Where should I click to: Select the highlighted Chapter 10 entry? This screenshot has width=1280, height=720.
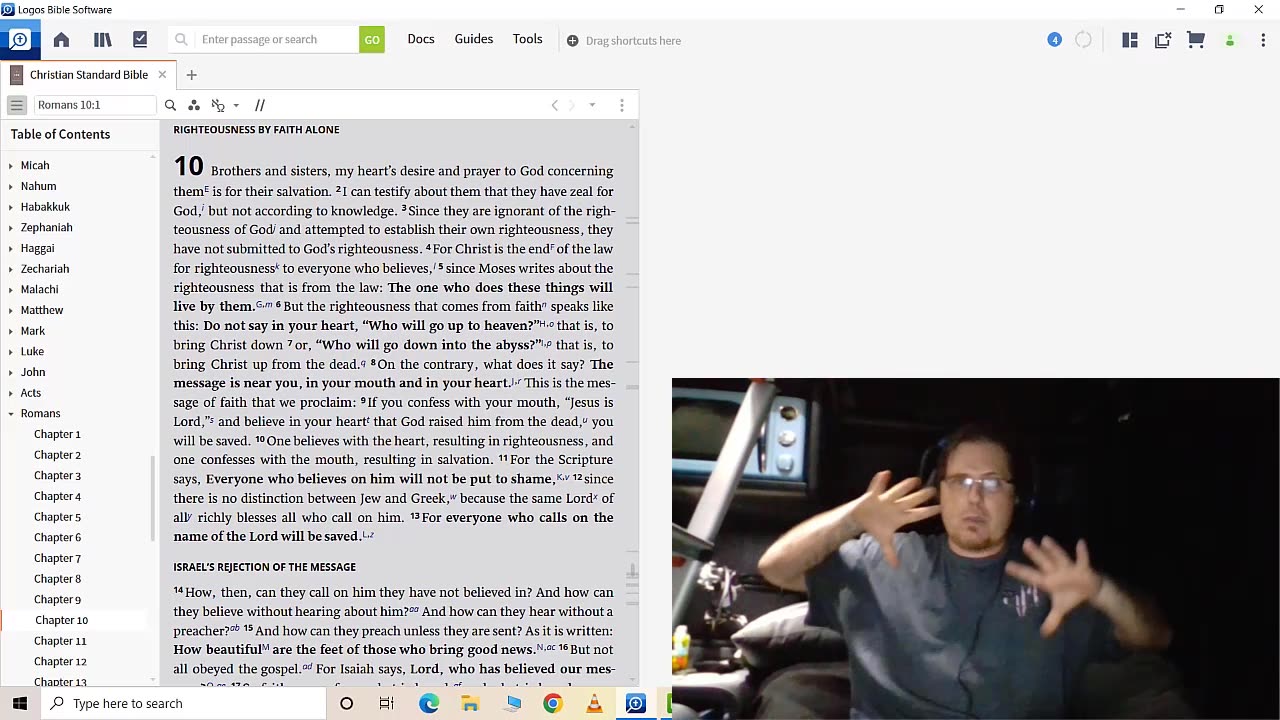(x=61, y=620)
